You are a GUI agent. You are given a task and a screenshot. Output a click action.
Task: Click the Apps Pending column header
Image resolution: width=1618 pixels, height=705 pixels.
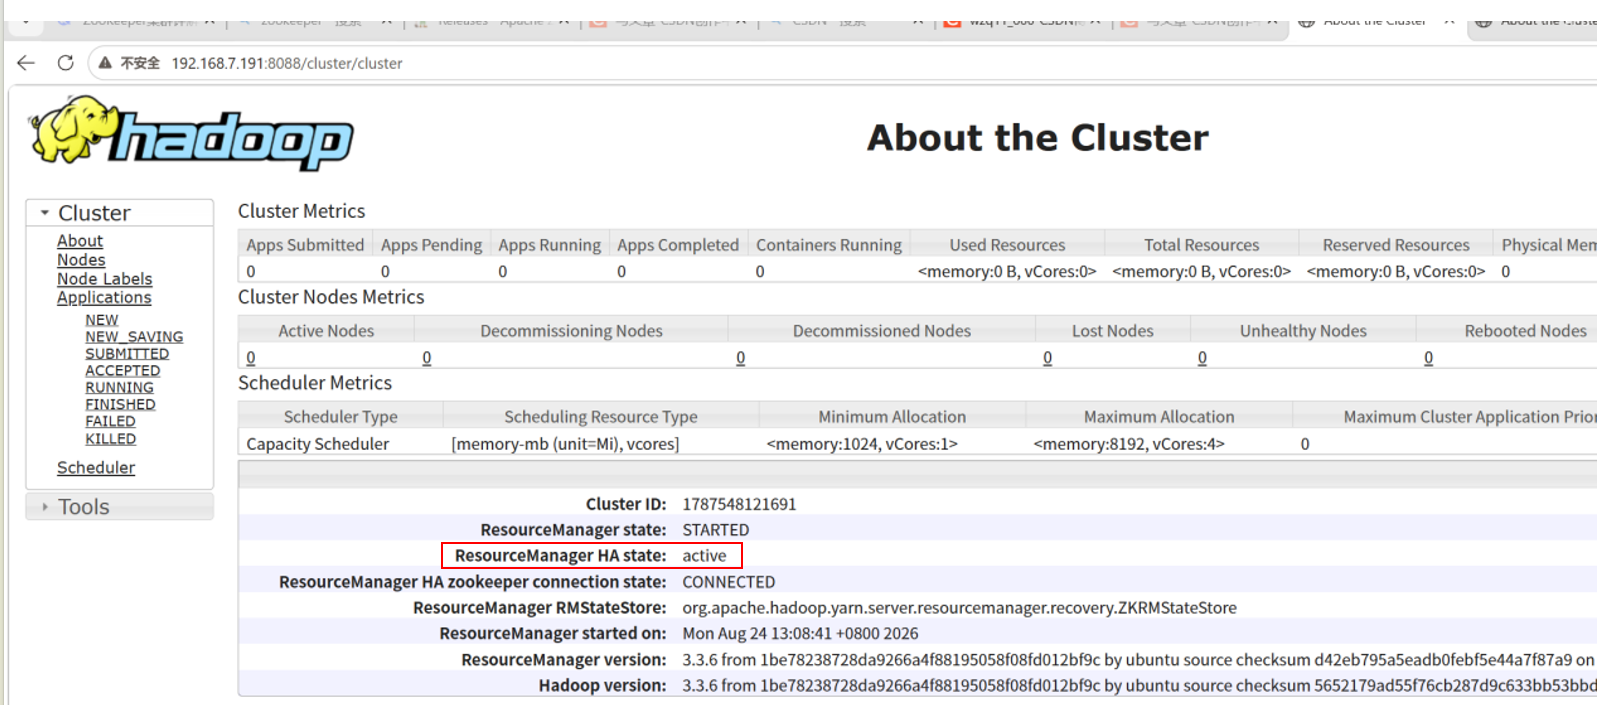[x=431, y=245]
